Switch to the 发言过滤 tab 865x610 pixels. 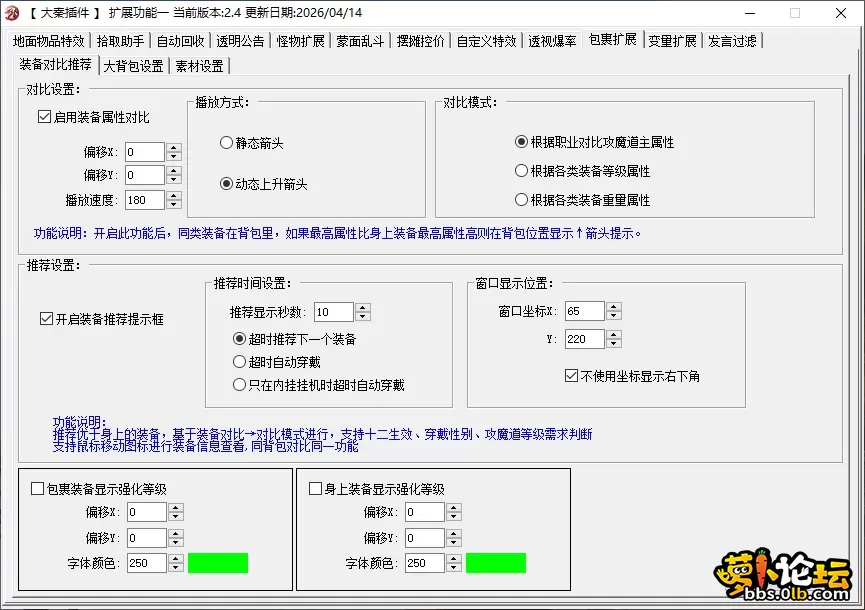click(733, 41)
